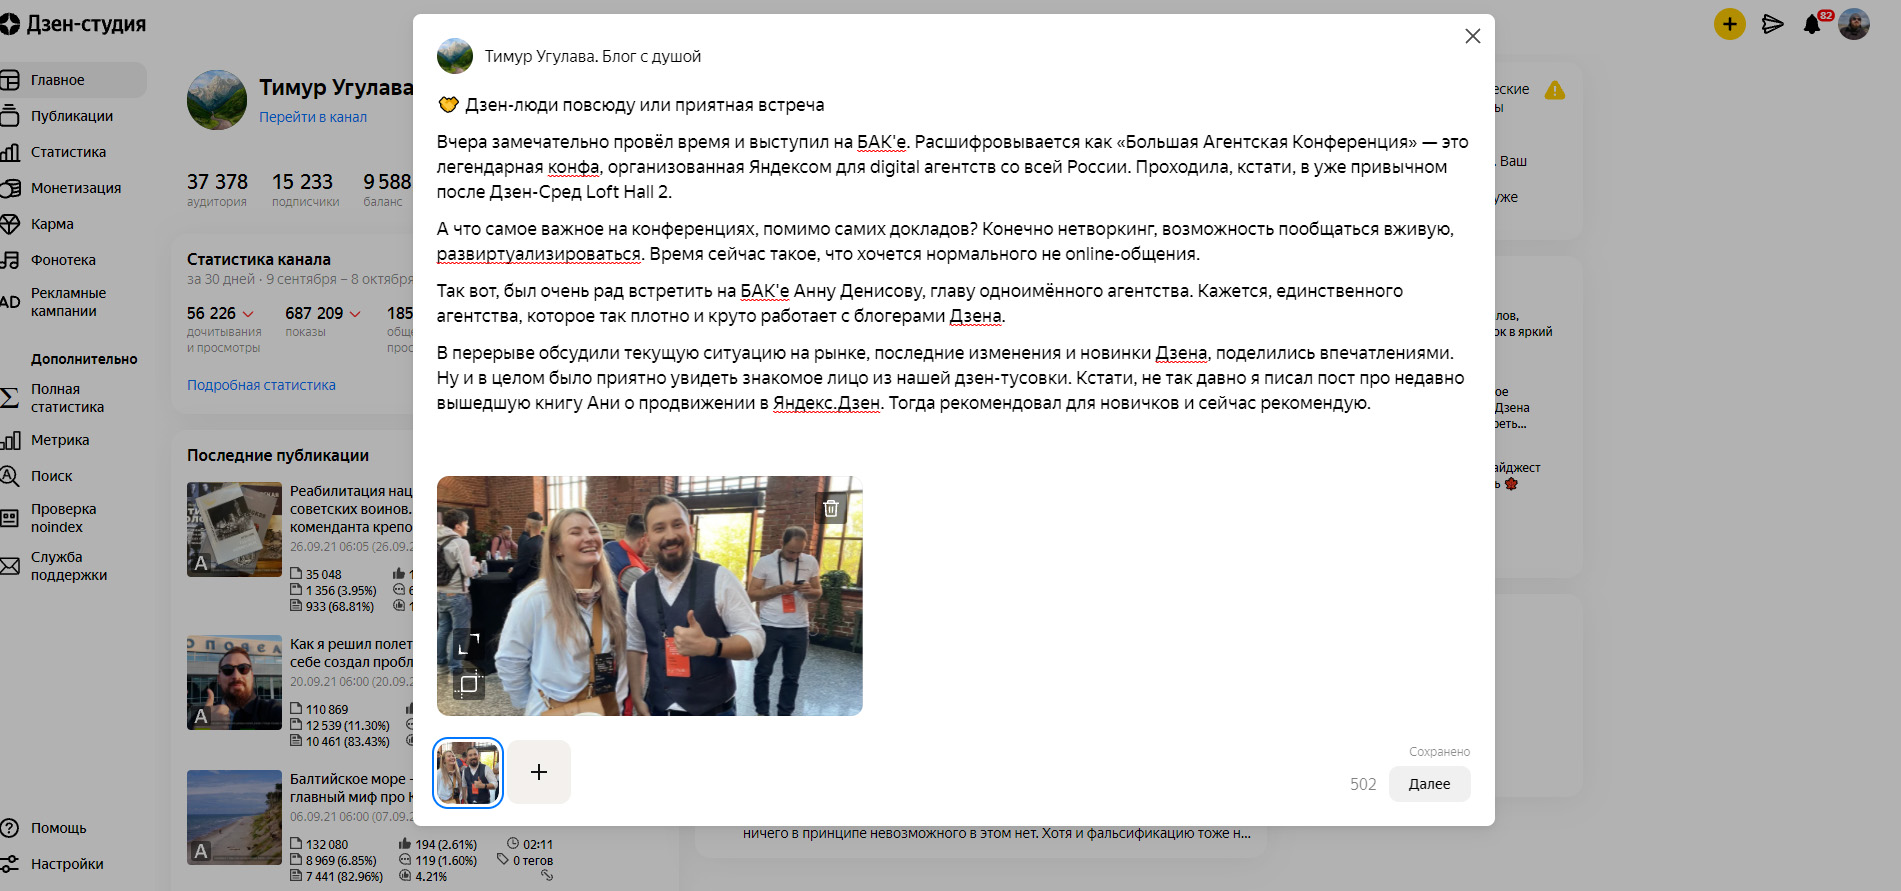The image size is (1901, 891).
Task: Expand image with the fullscreen arrows icon
Action: (x=469, y=644)
